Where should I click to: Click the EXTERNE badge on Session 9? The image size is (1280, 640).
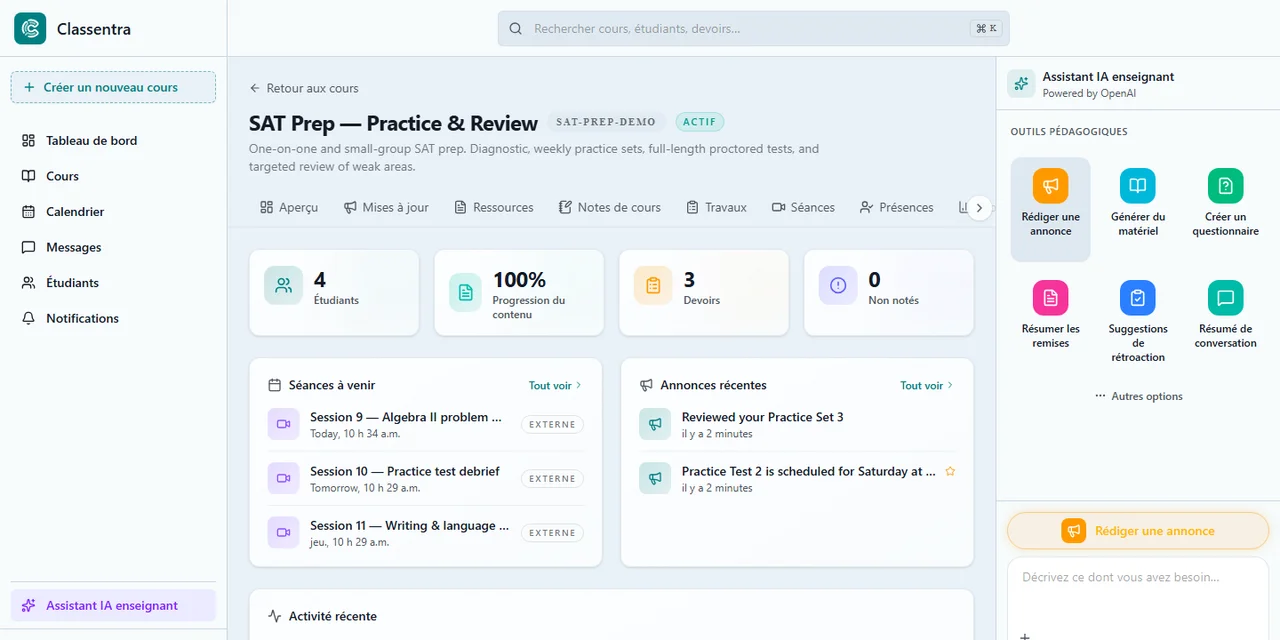(552, 424)
